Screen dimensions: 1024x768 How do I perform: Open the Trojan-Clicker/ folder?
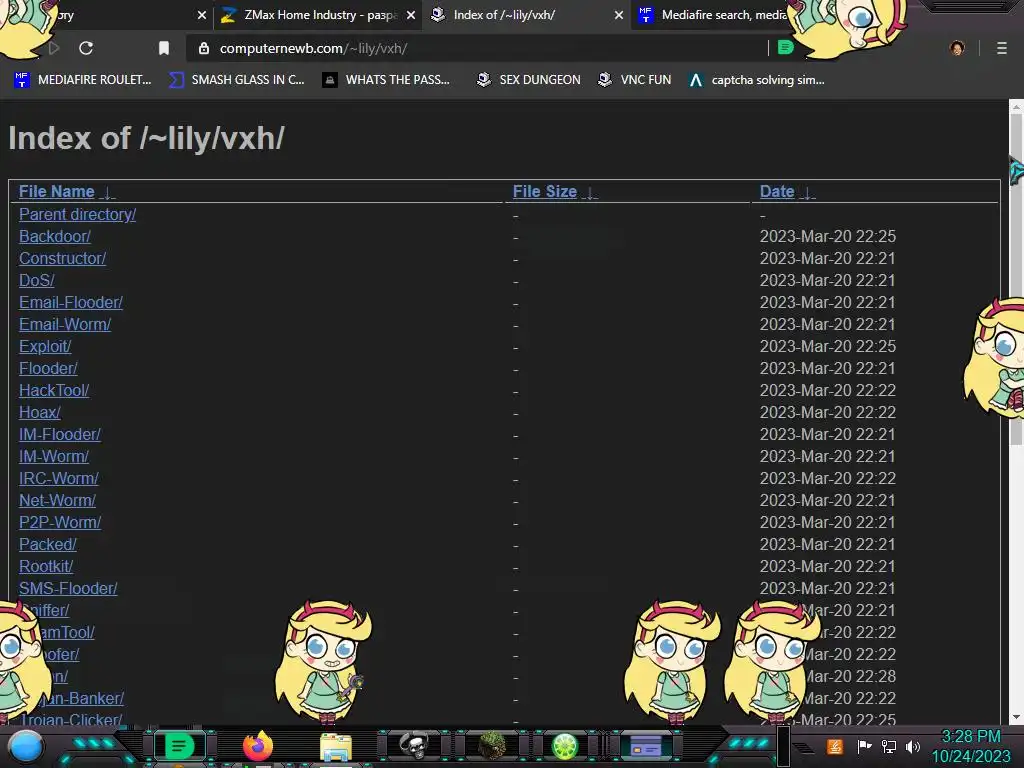(x=71, y=719)
